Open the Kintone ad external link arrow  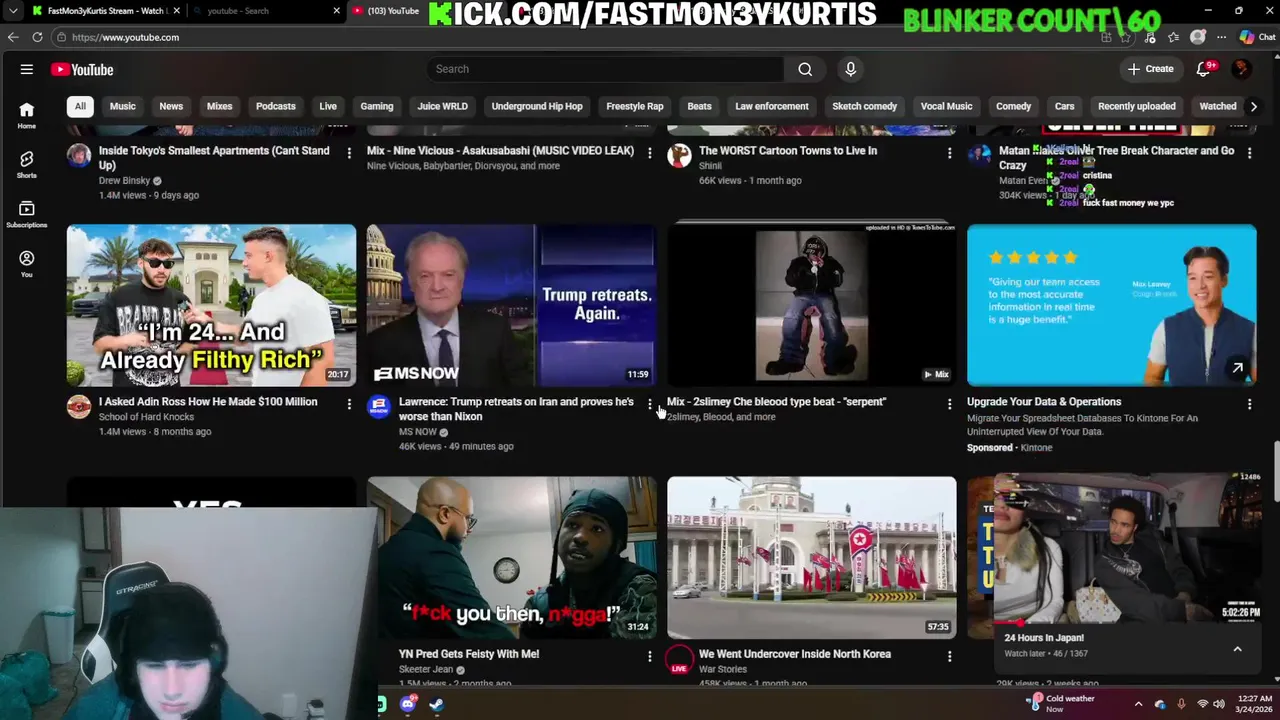[x=1237, y=368]
